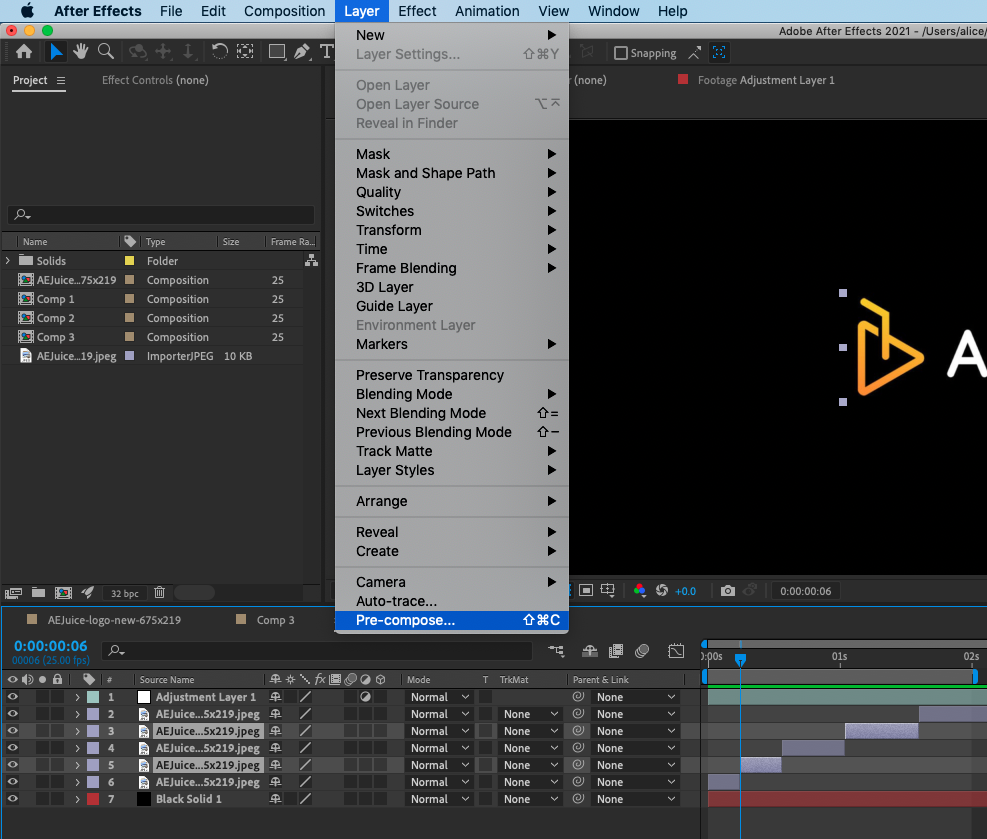The image size is (987, 839).
Task: Open the Apple menu
Action: pos(27,11)
